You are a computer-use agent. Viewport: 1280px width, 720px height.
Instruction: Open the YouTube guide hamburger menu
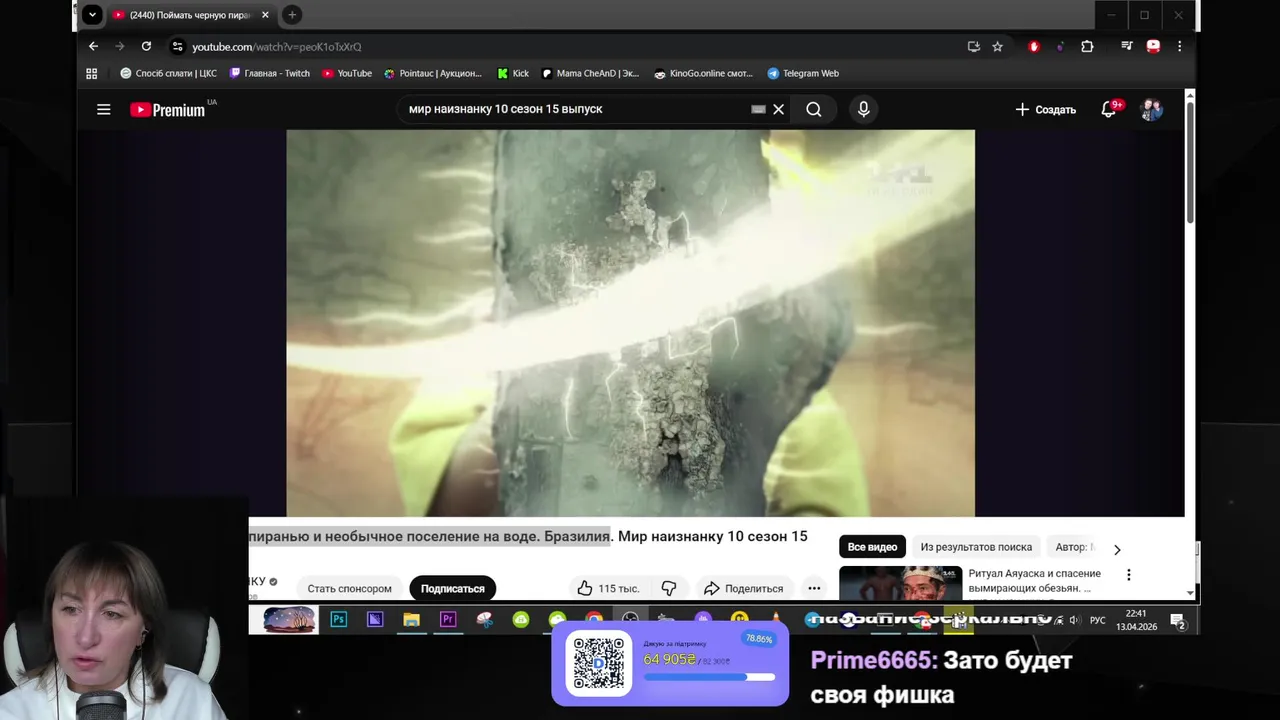(103, 110)
